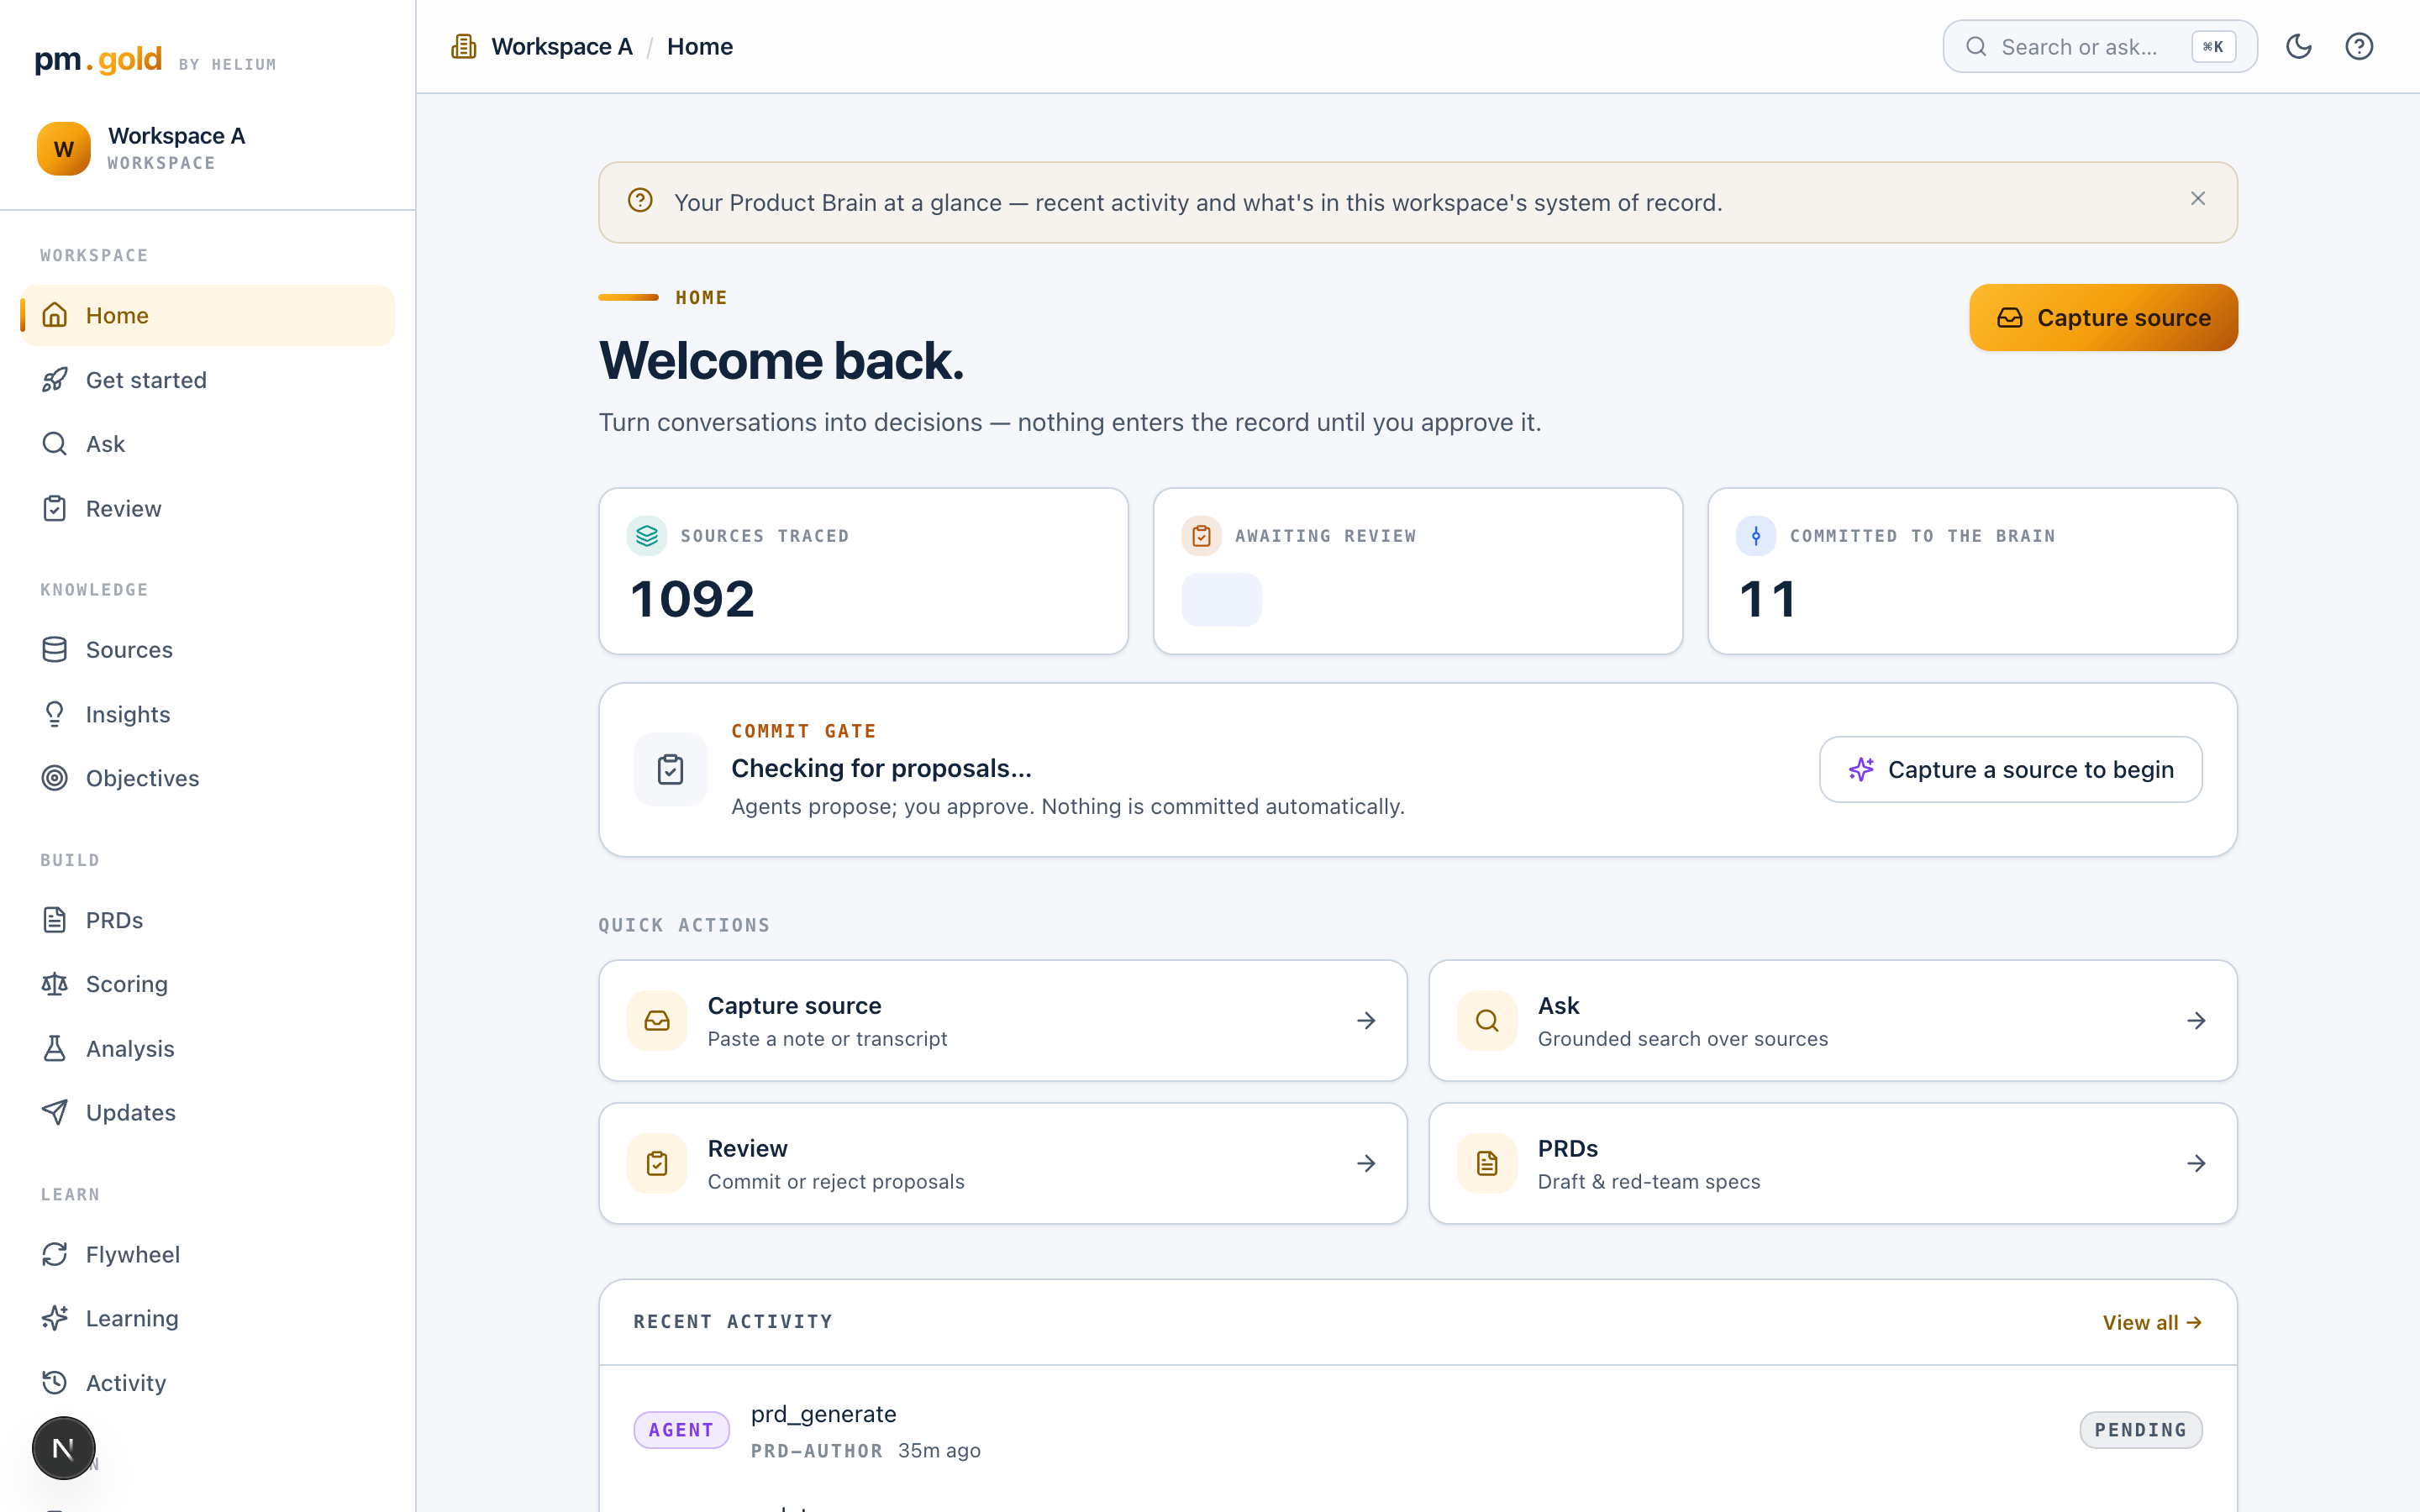Click the Activity history icon
The image size is (2420, 1512).
(55, 1383)
